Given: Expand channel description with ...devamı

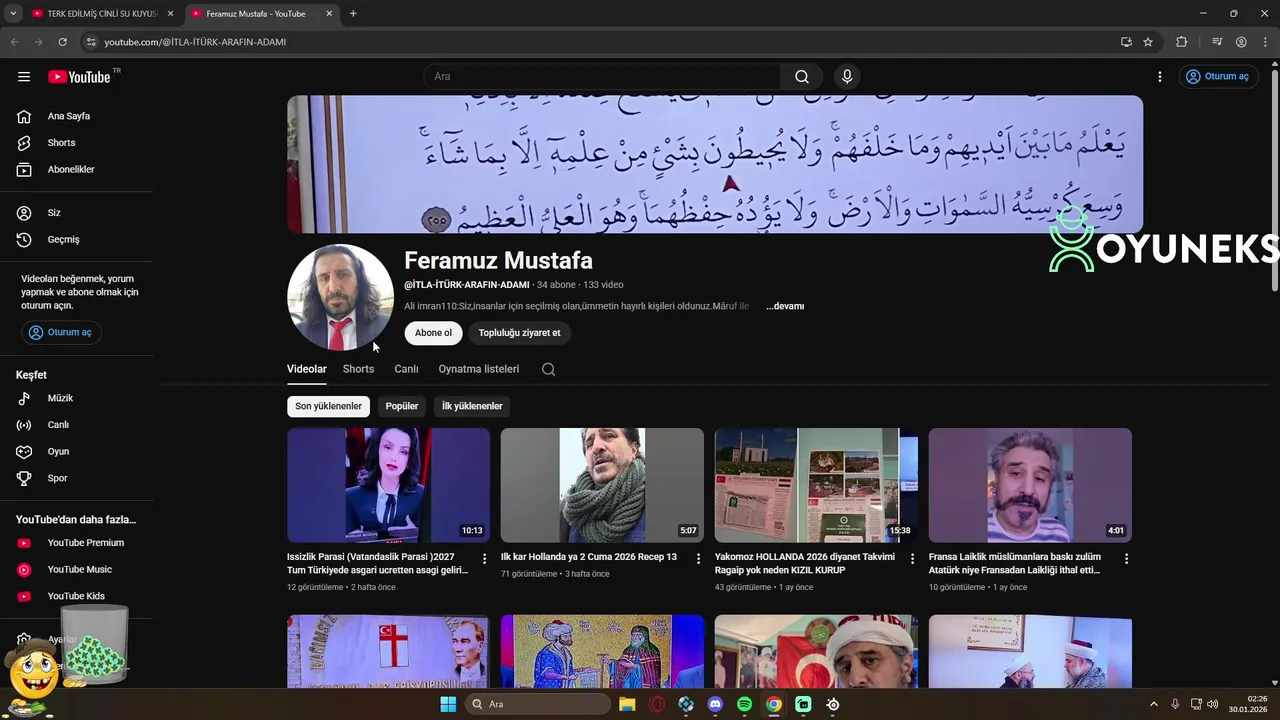Looking at the screenshot, I should [785, 306].
